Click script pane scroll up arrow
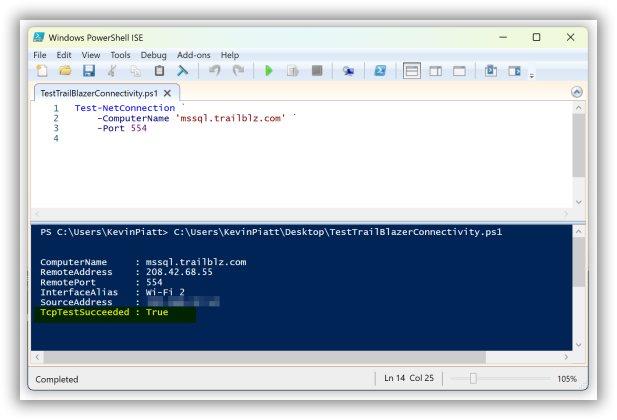 578,107
